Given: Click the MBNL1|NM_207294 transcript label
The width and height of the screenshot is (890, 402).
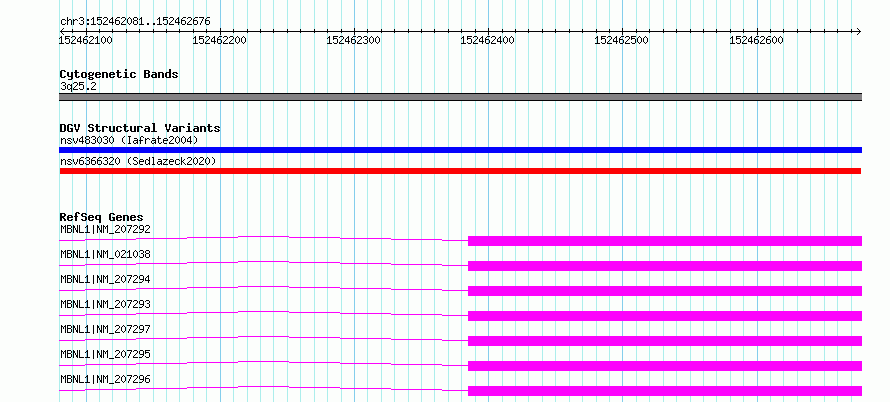Looking at the screenshot, I should coord(106,279).
